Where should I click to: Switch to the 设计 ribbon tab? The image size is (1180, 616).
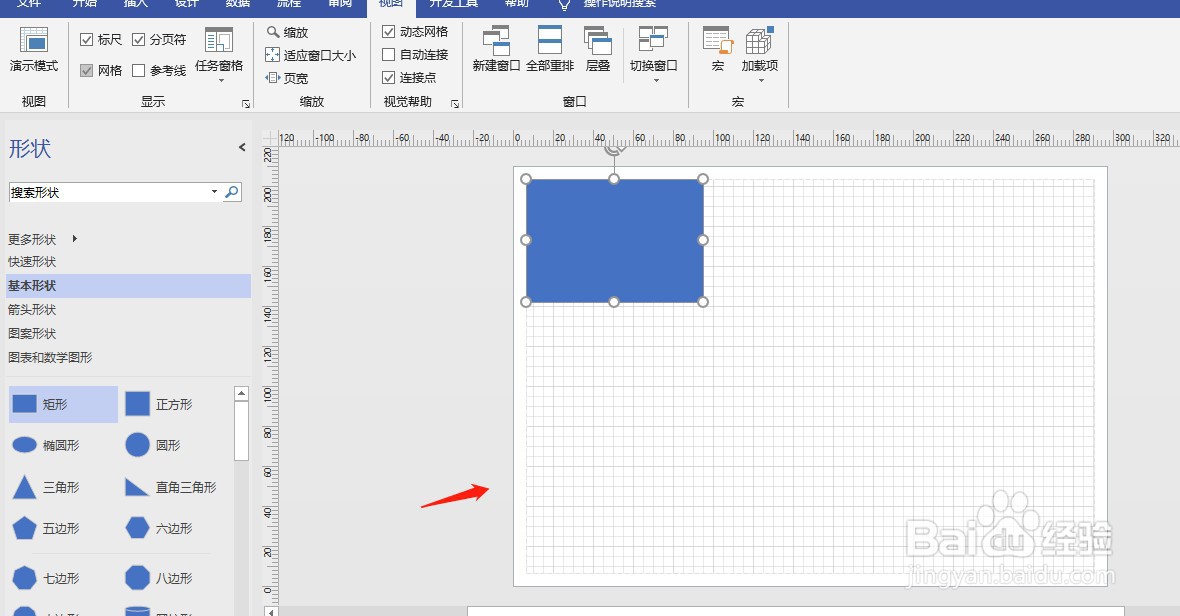[187, 4]
